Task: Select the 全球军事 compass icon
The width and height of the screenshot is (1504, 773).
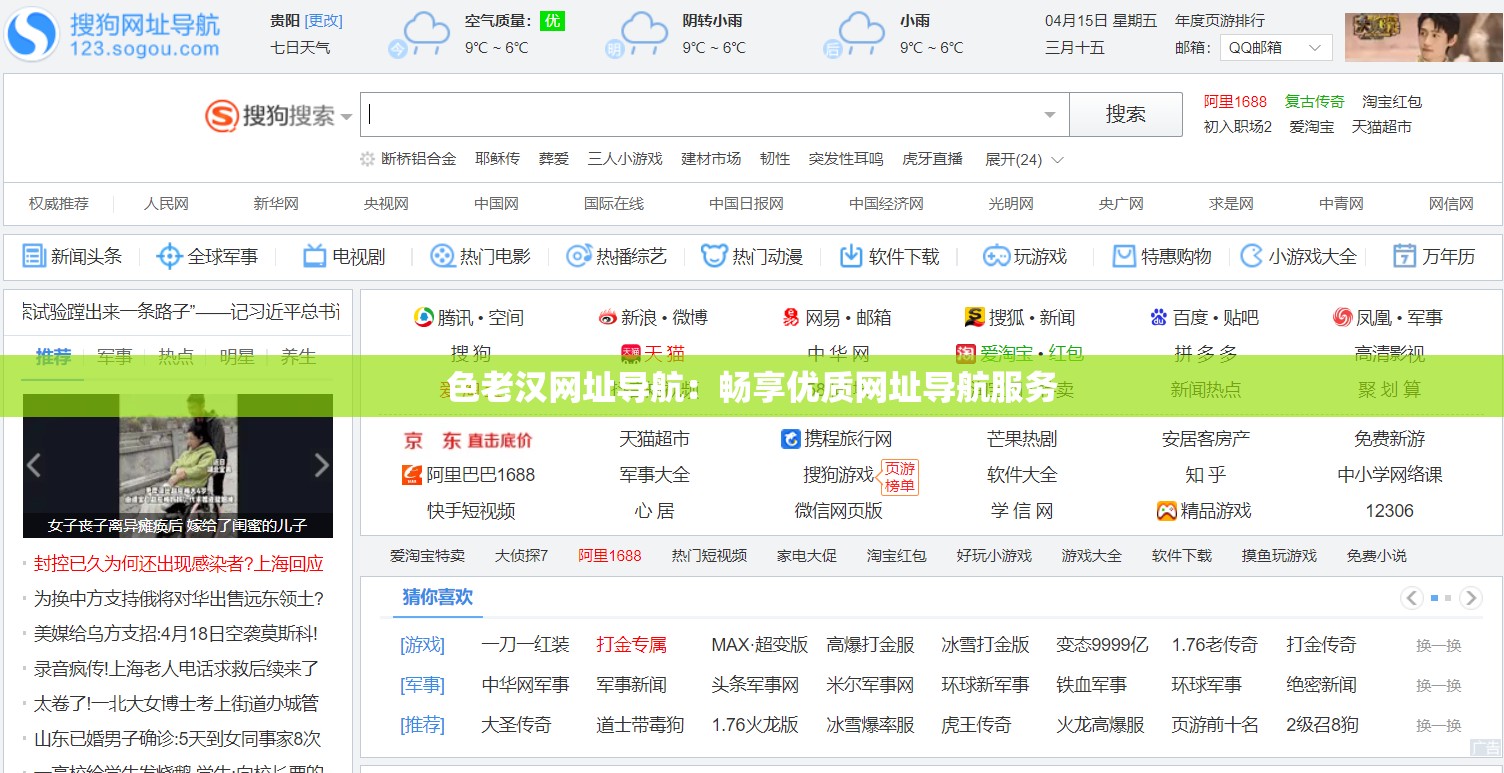Action: (x=168, y=256)
